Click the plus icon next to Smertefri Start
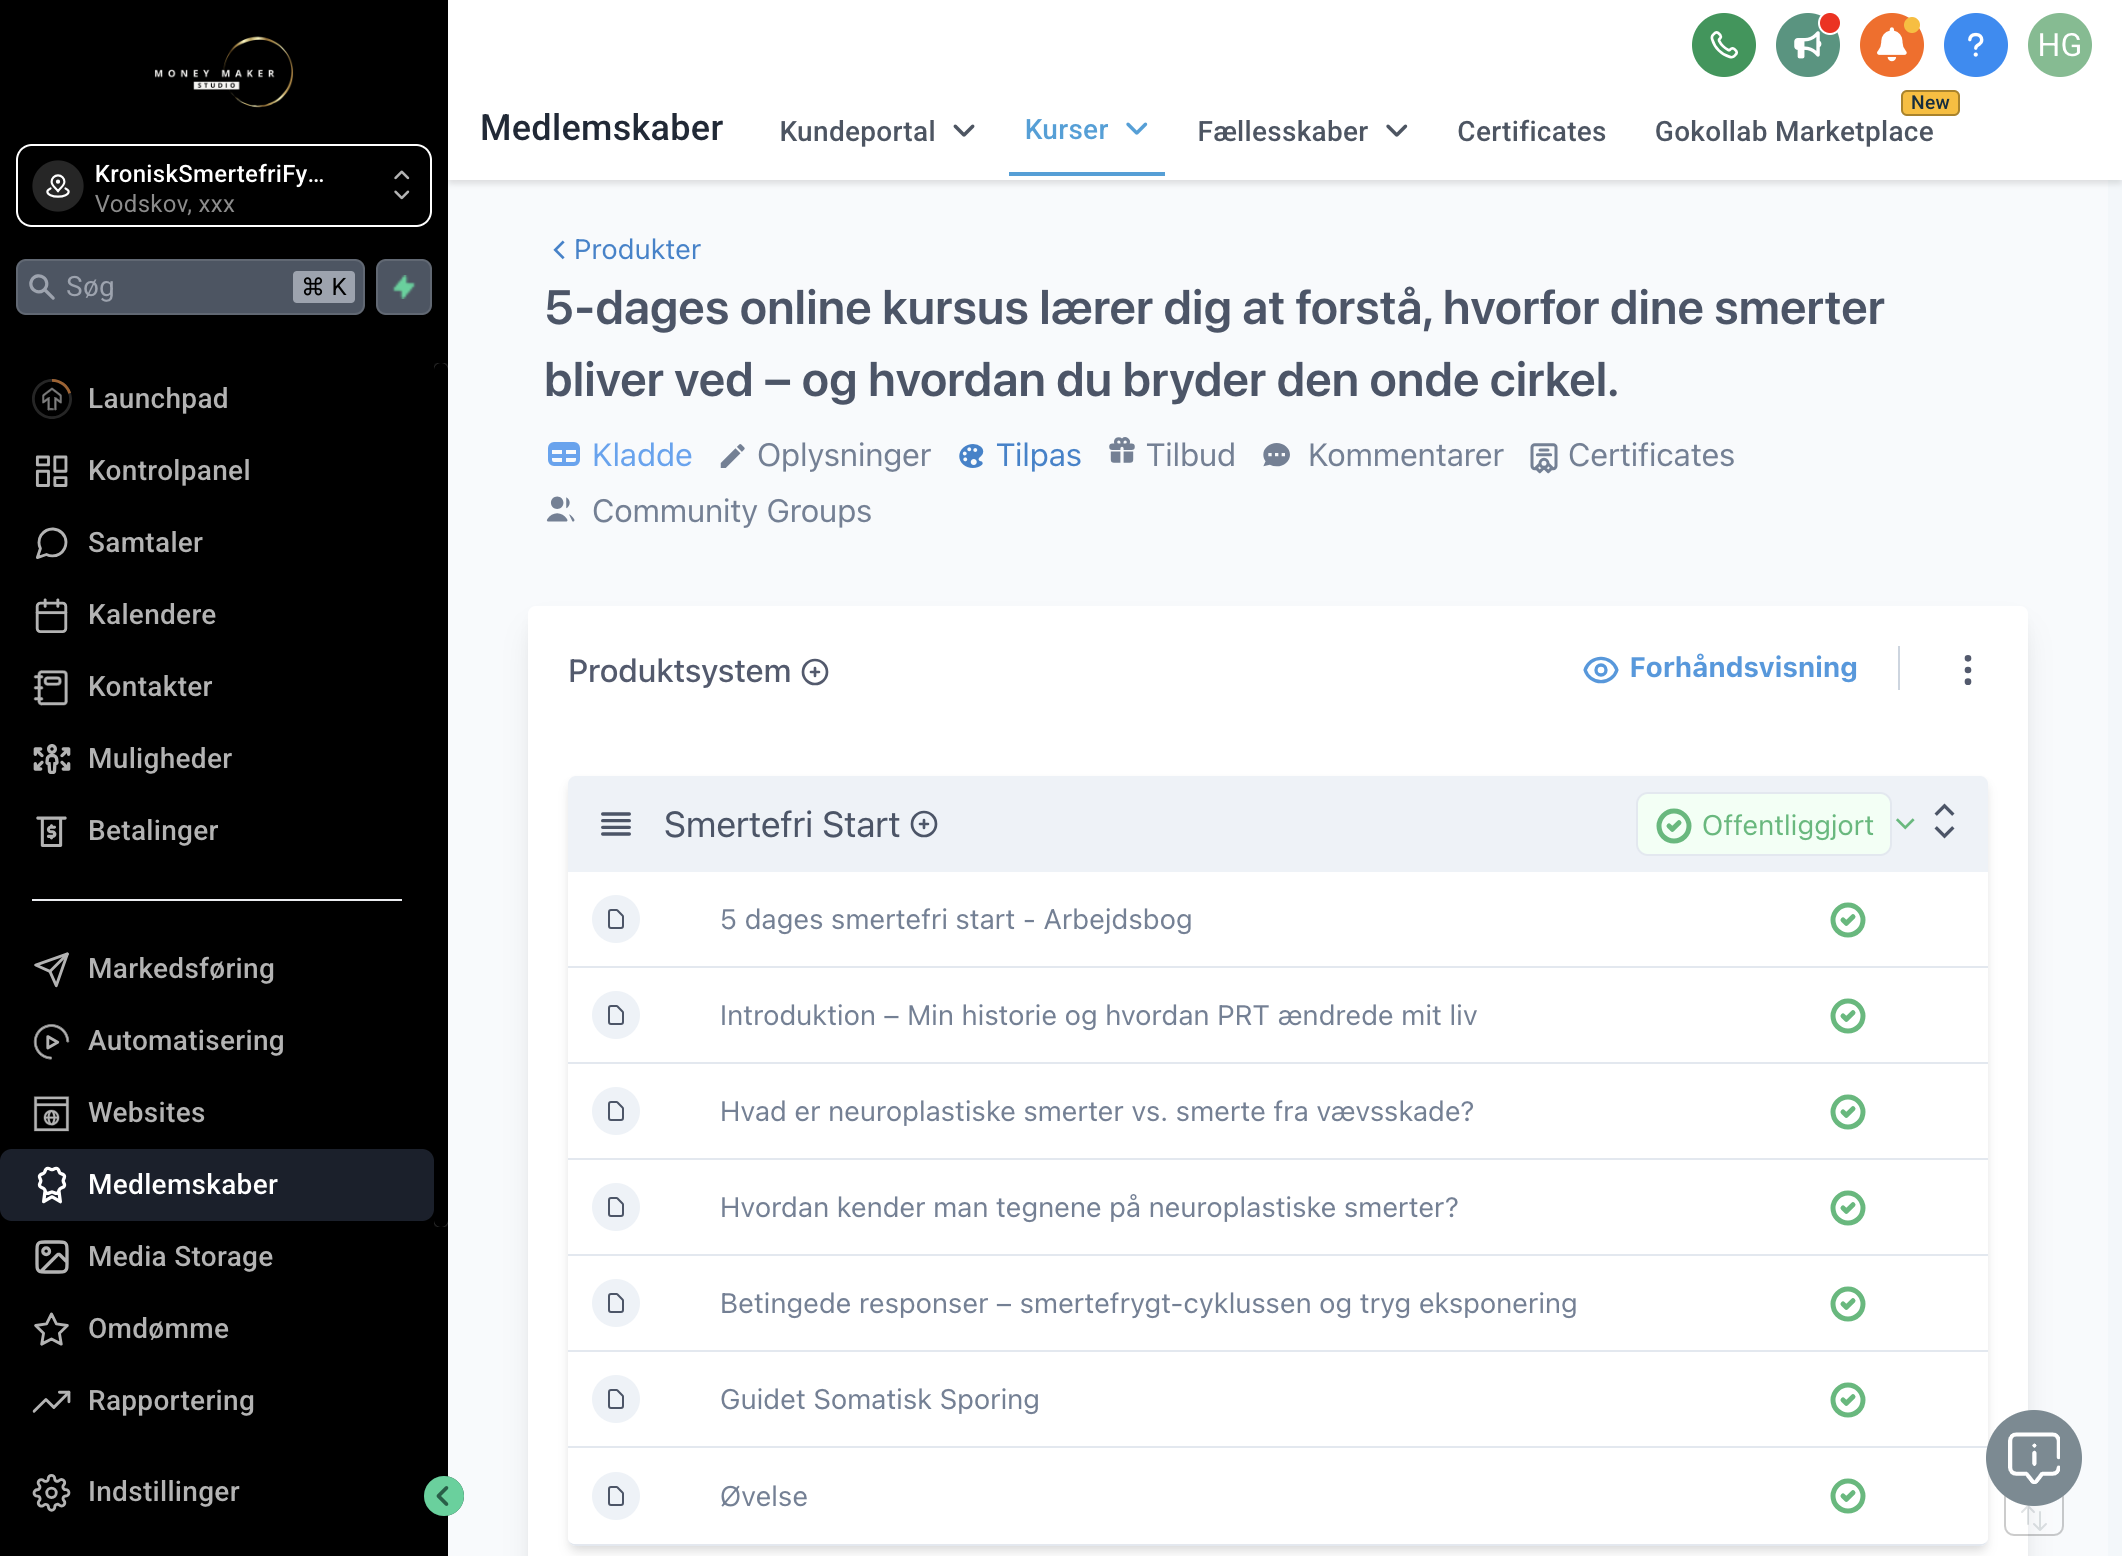The width and height of the screenshot is (2122, 1556). coord(924,825)
